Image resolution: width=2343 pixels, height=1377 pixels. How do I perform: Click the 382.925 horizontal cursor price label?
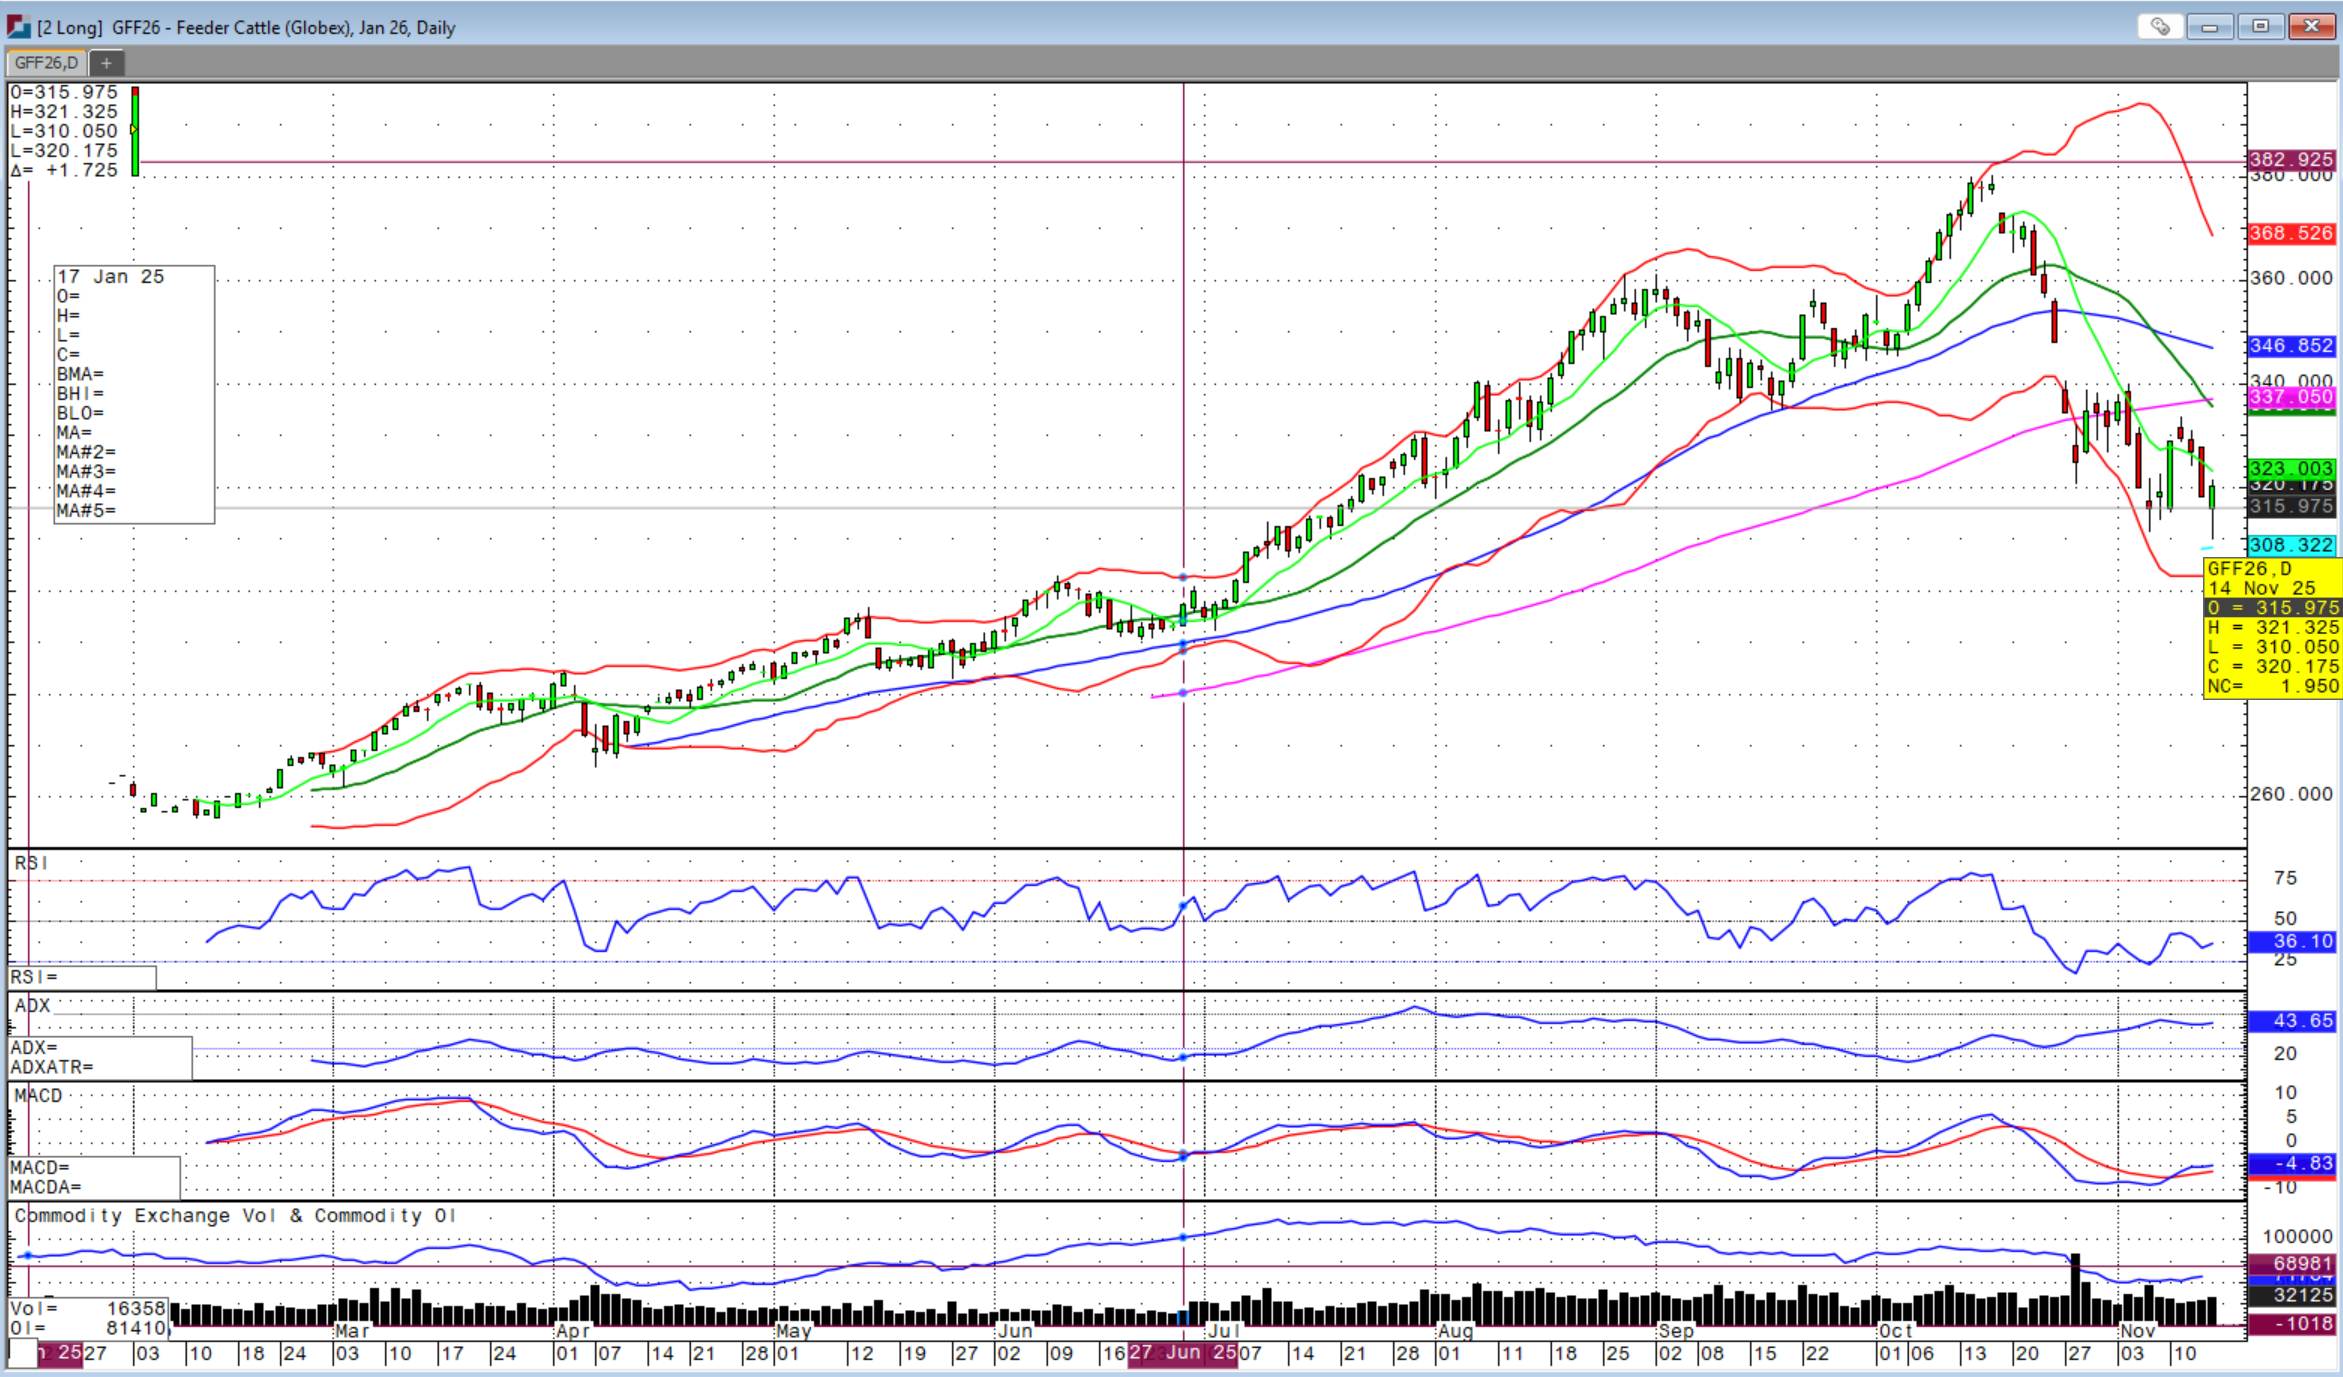[2290, 160]
